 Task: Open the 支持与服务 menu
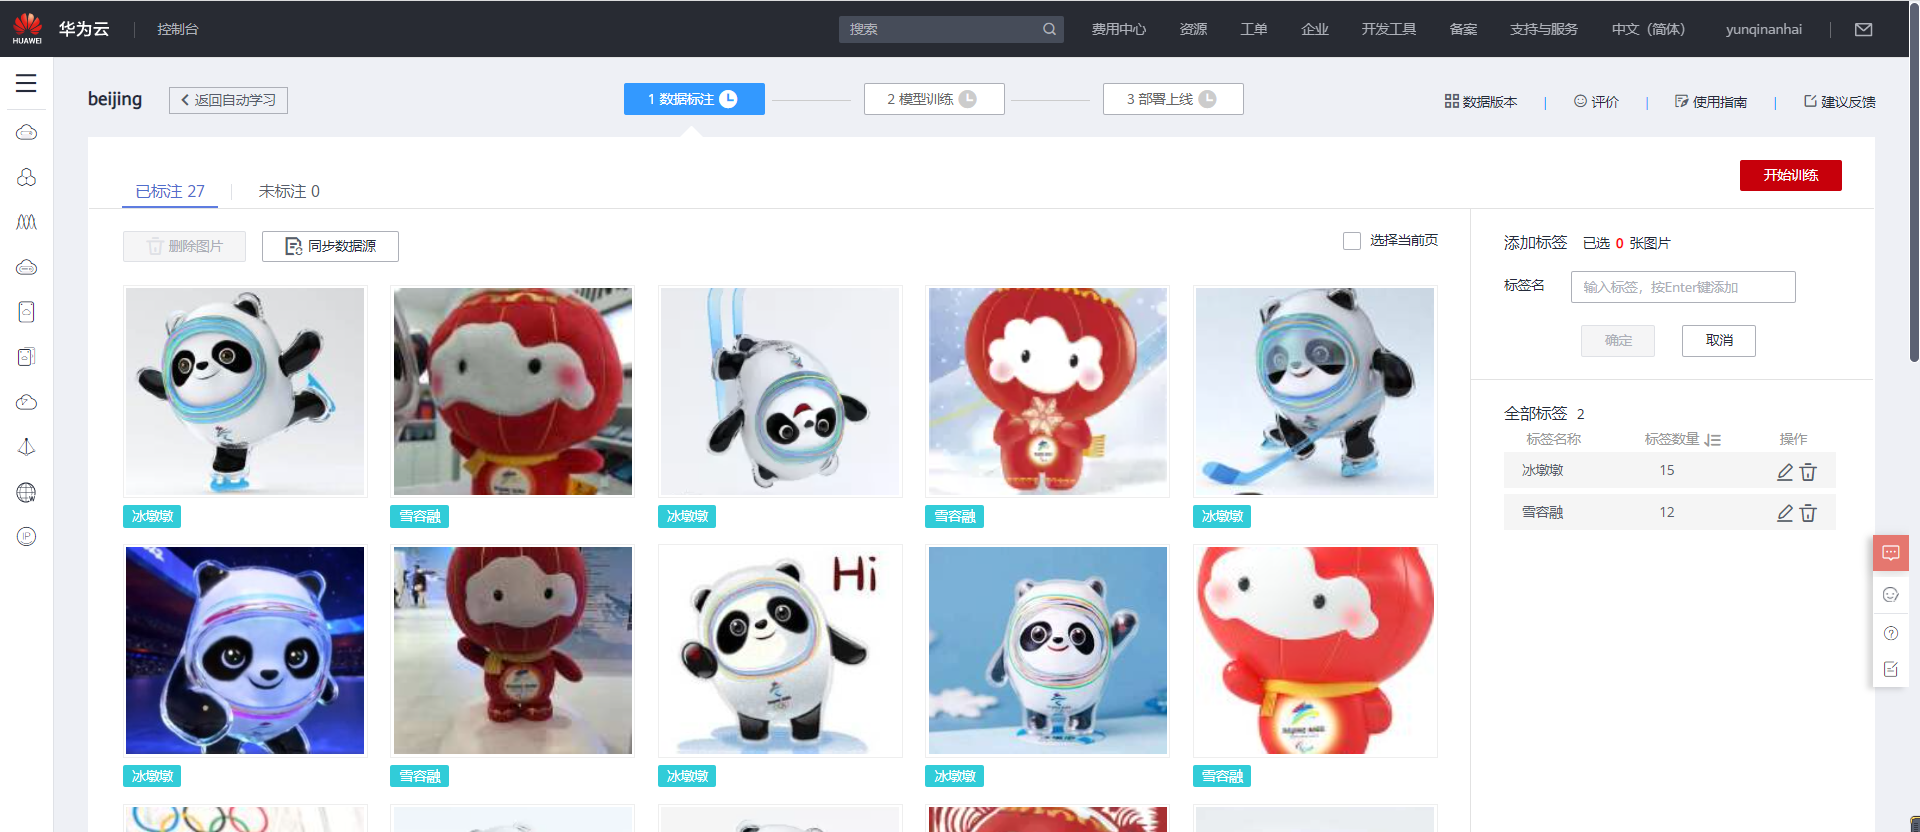(1544, 29)
